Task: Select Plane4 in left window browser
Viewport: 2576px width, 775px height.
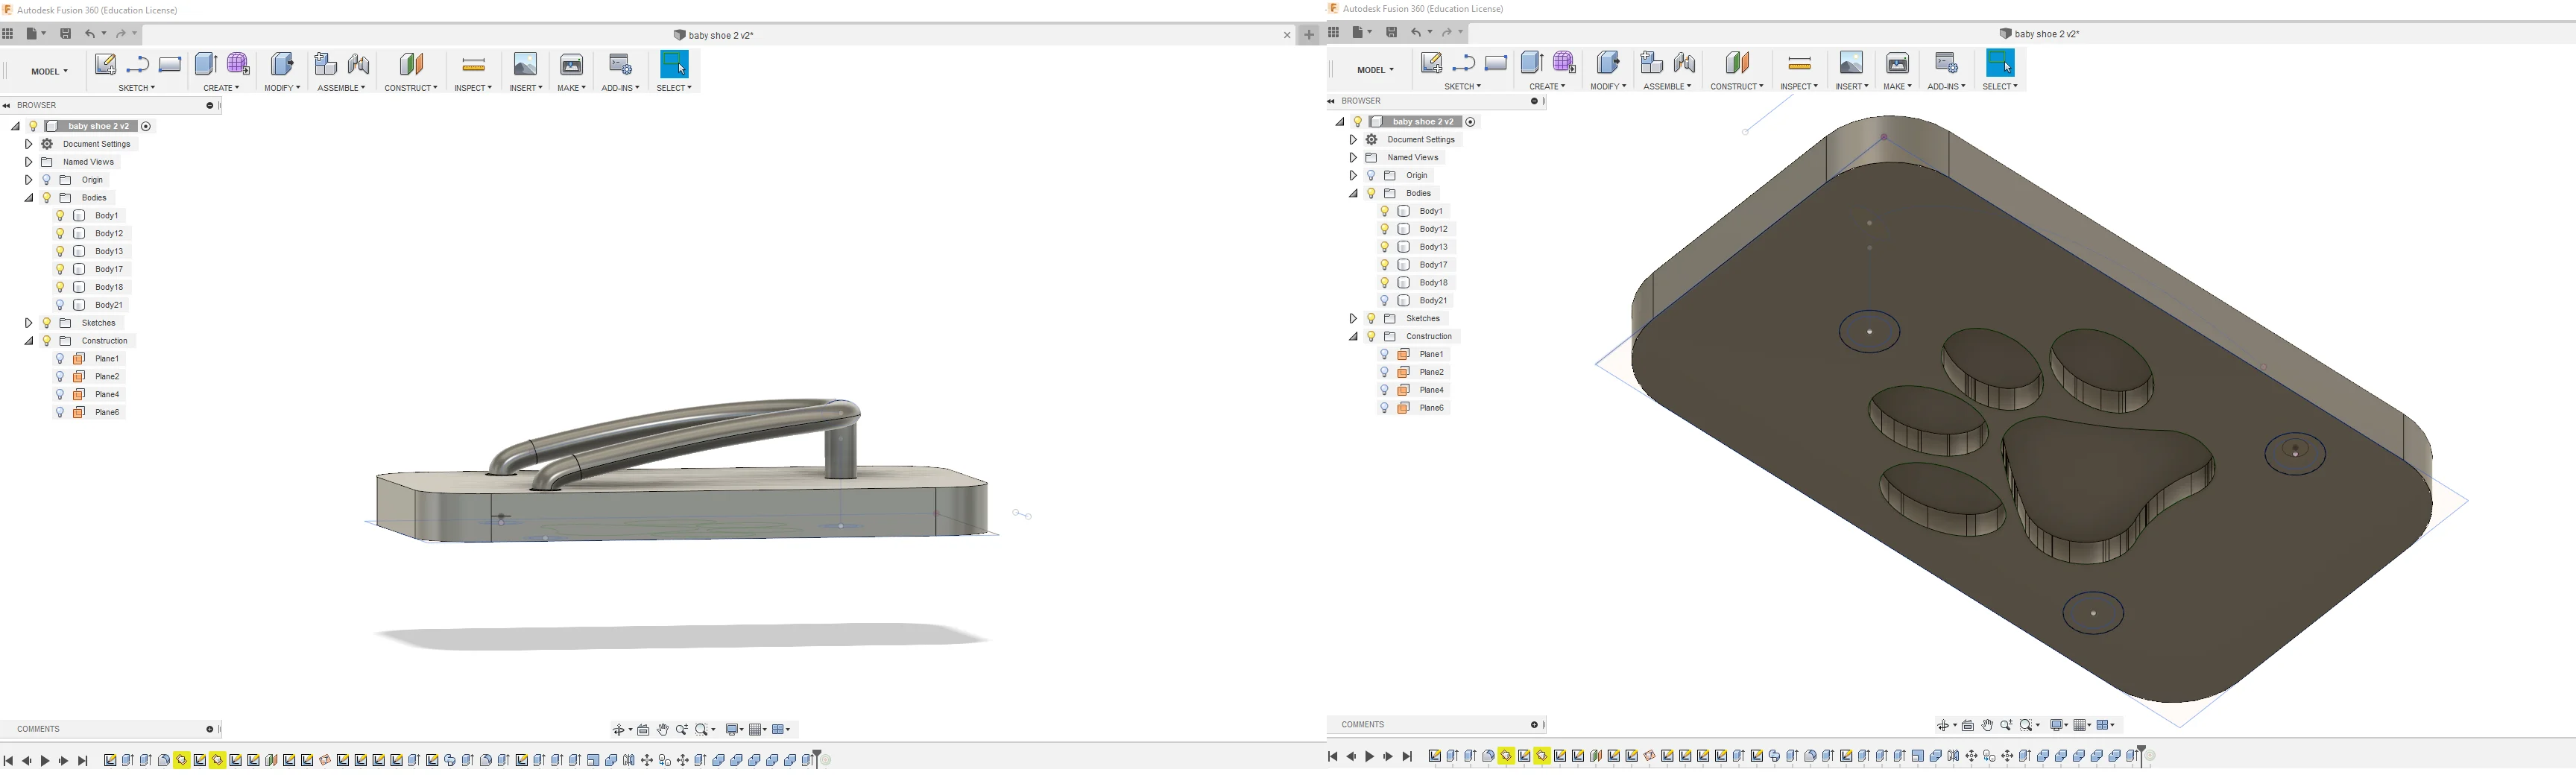Action: [x=107, y=395]
